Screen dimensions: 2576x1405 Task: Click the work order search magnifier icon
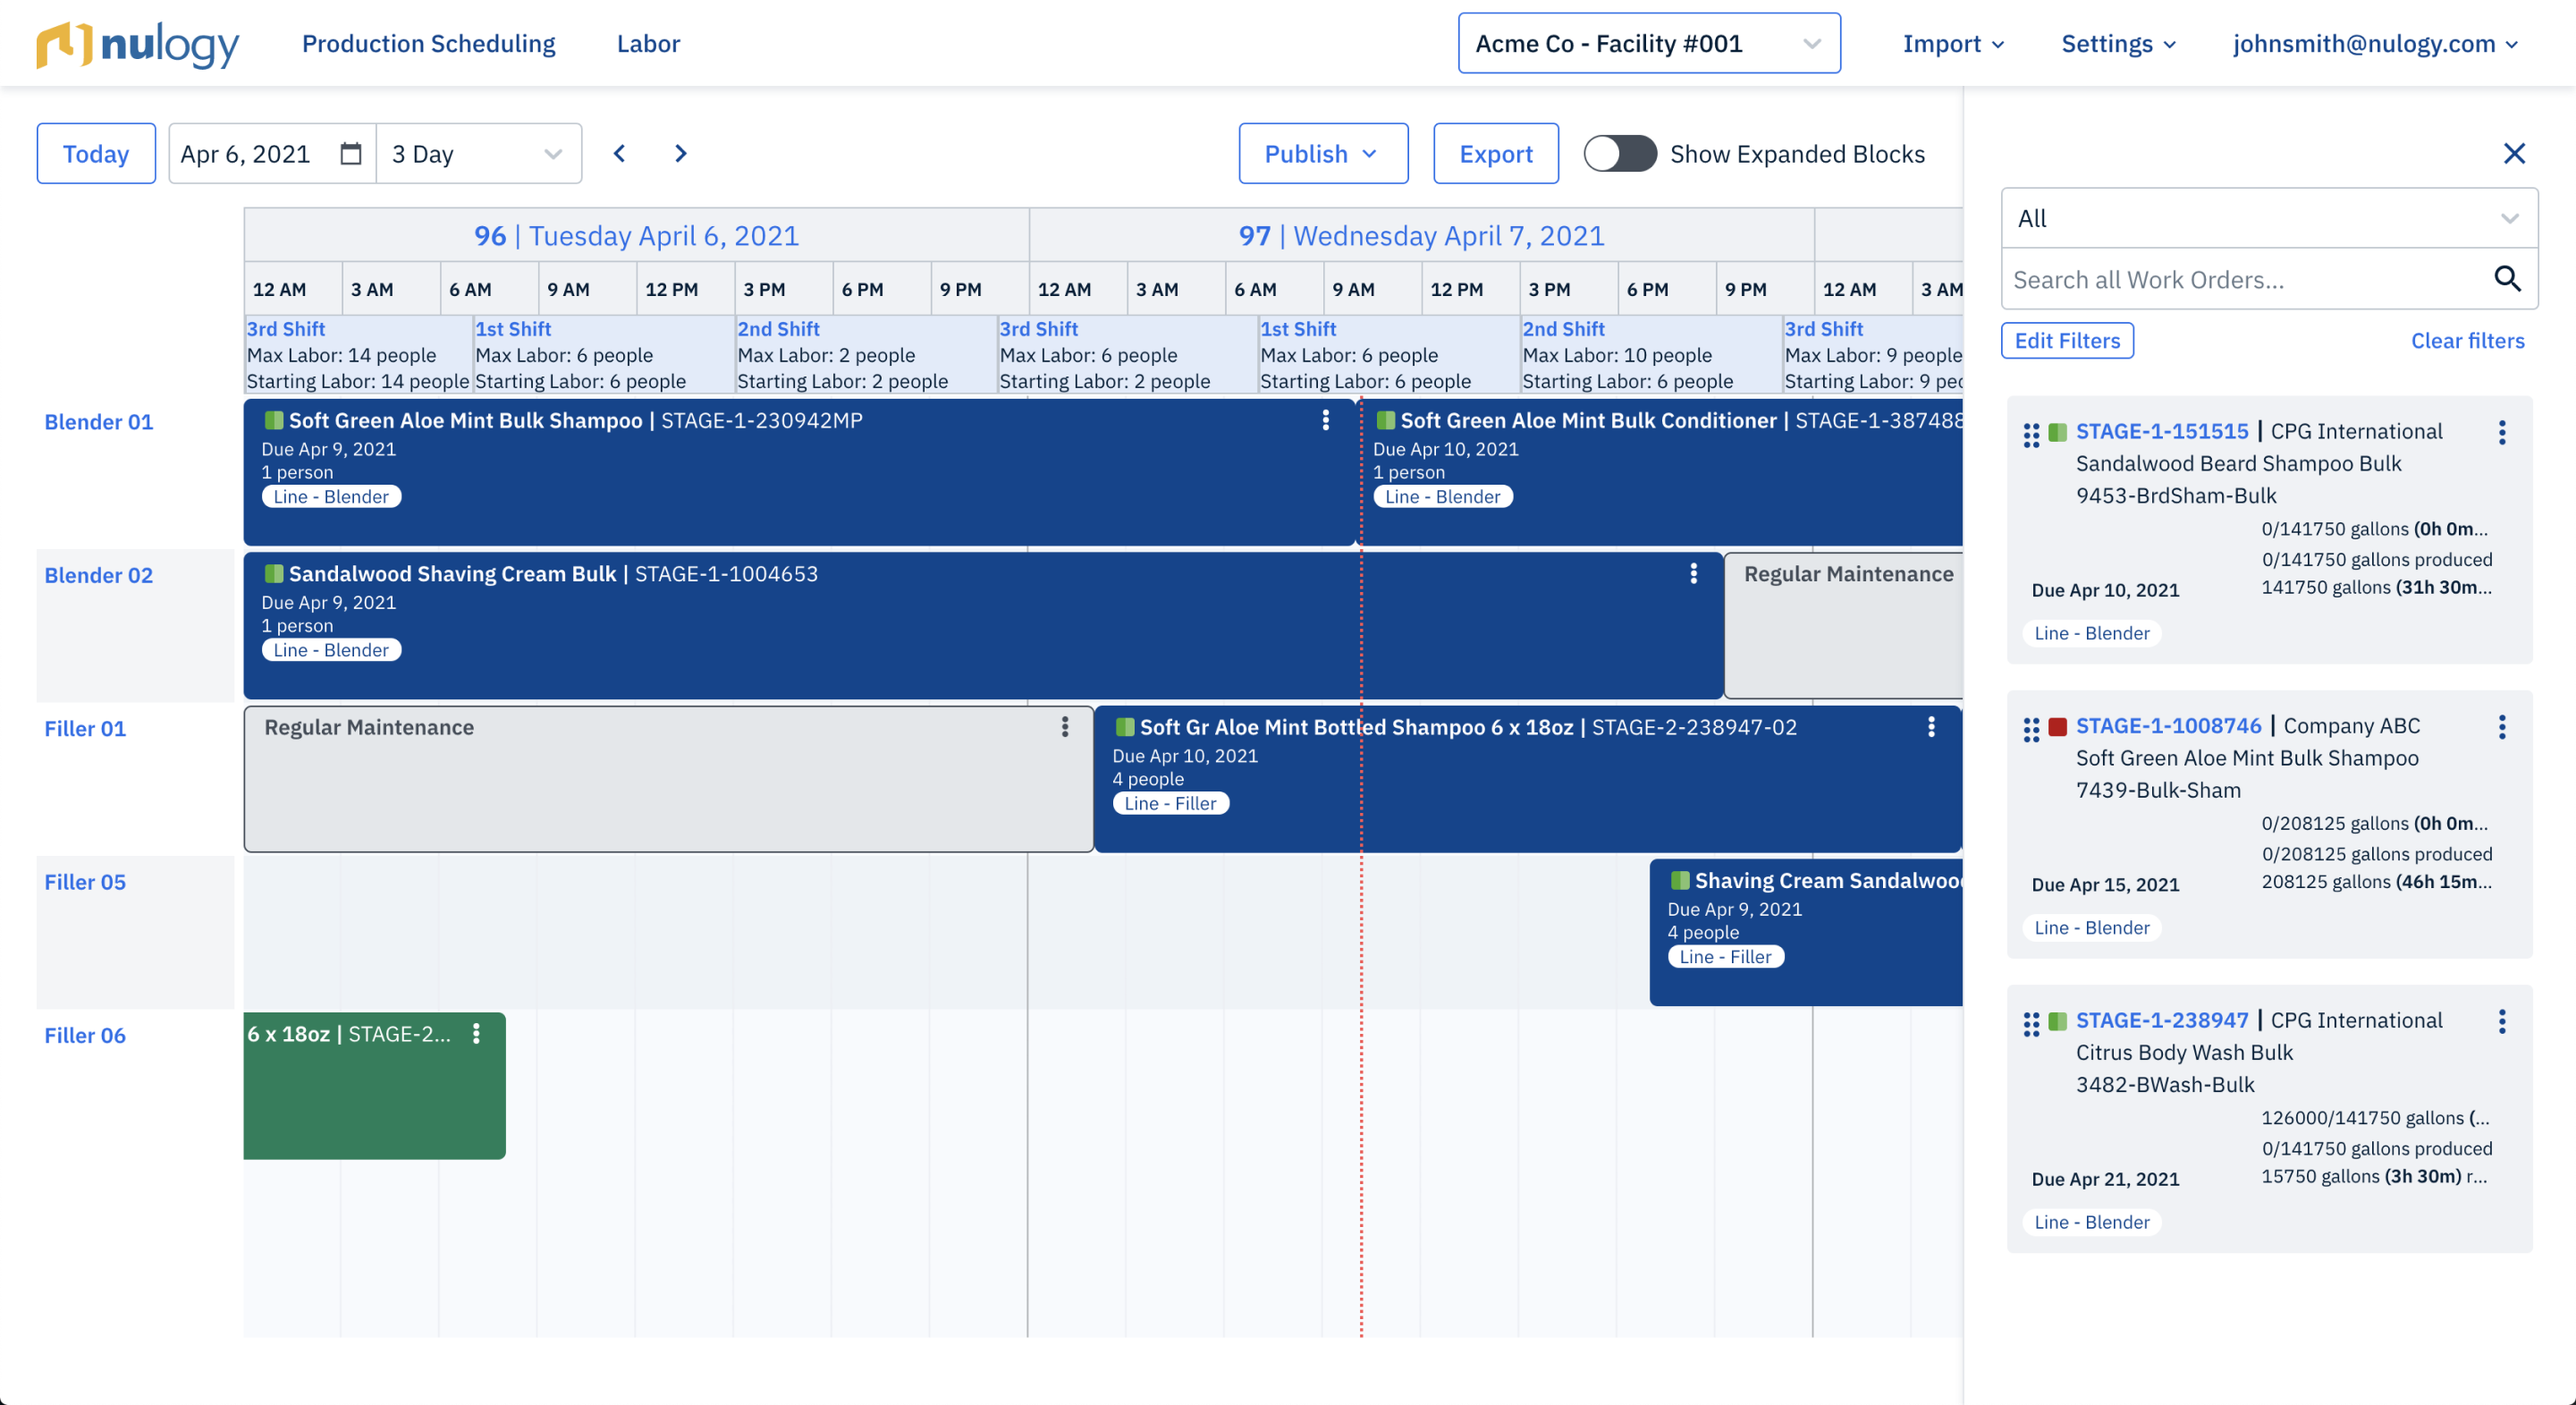coord(2506,279)
